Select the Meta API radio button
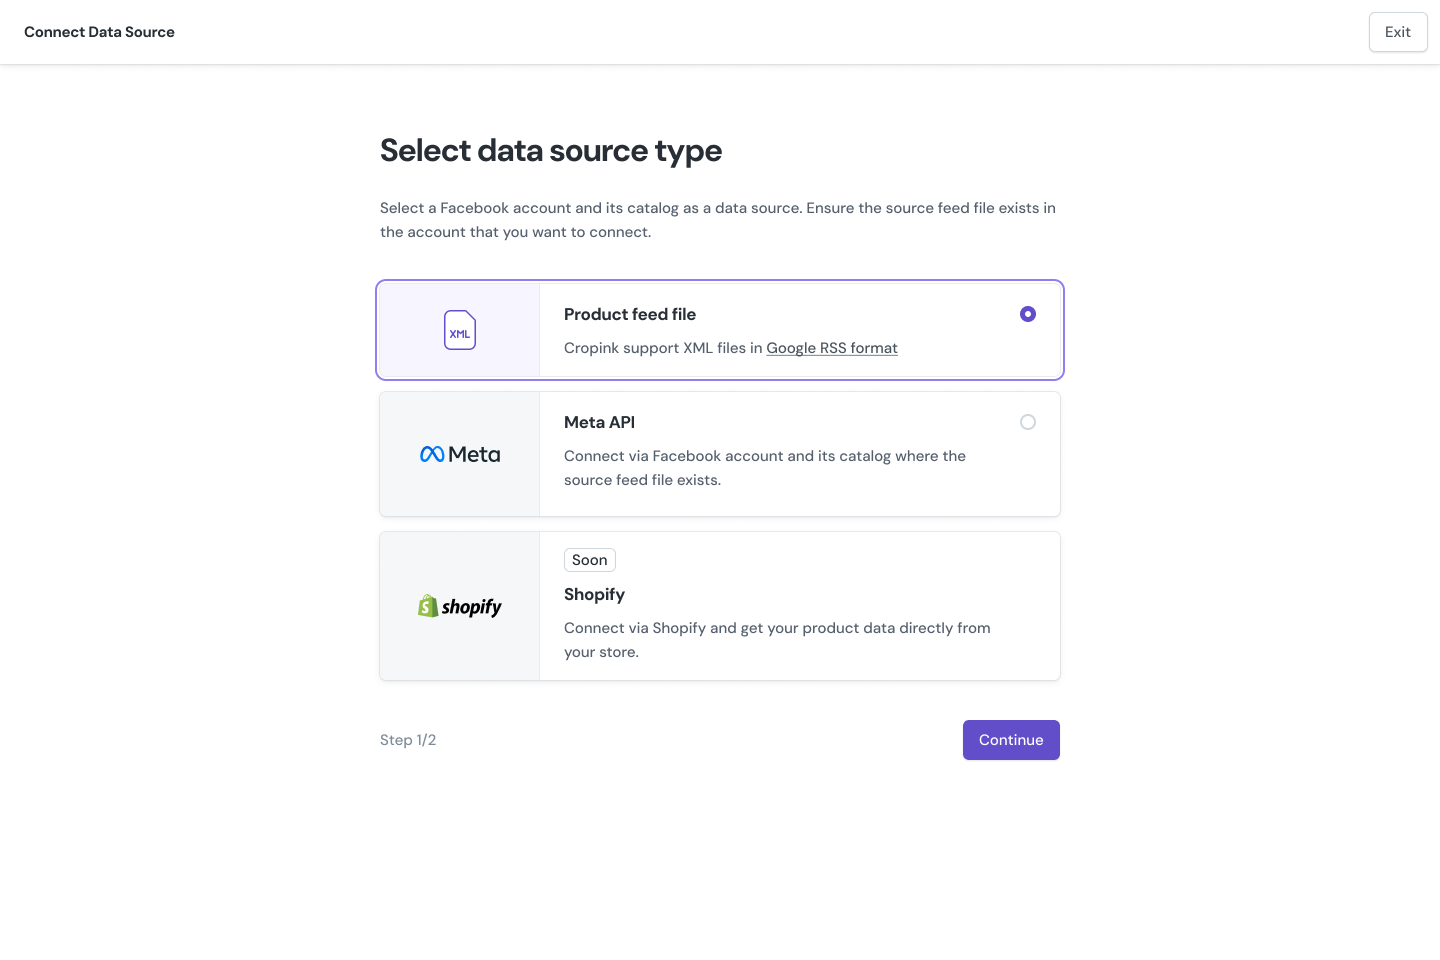 pos(1028,422)
